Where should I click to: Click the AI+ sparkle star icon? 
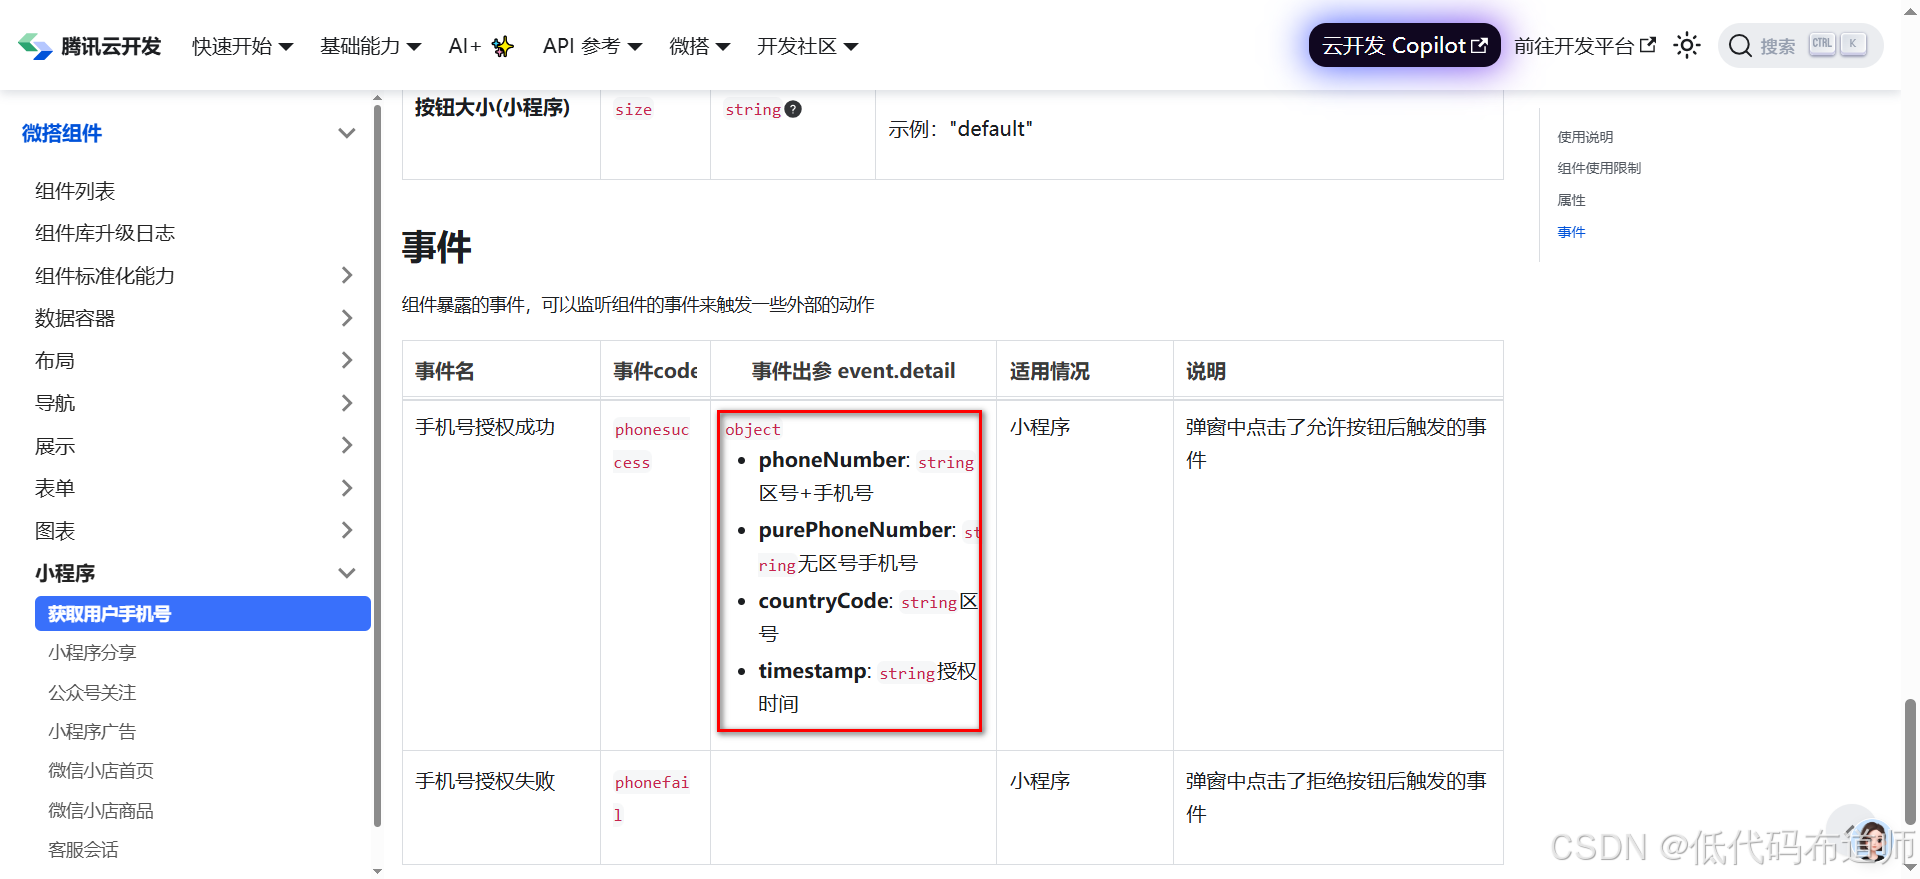click(502, 46)
